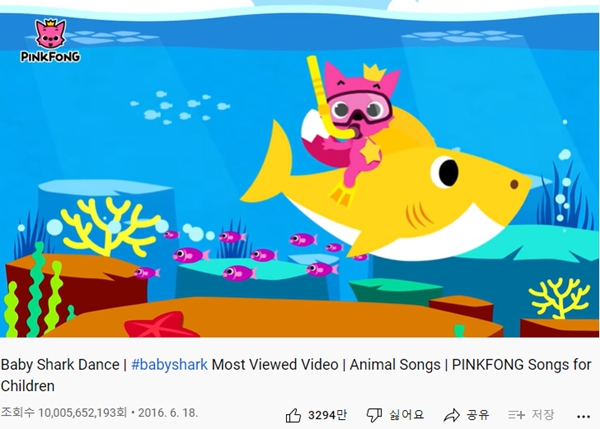Click the 저장 save label
The height and width of the screenshot is (429, 600).
tap(543, 414)
